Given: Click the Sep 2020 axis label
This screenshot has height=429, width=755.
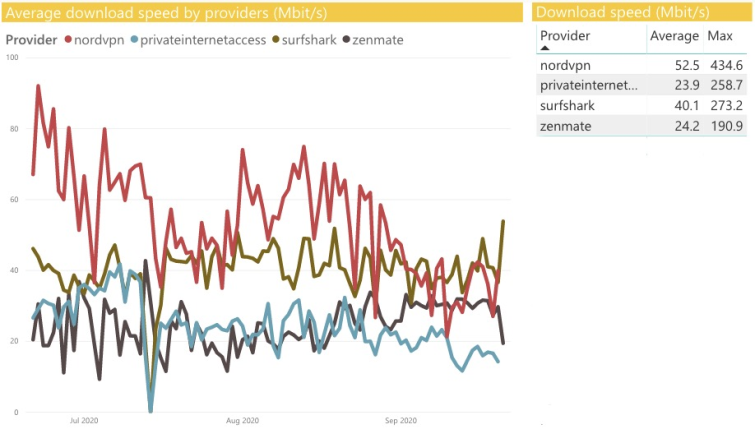Looking at the screenshot, I should coord(401,420).
